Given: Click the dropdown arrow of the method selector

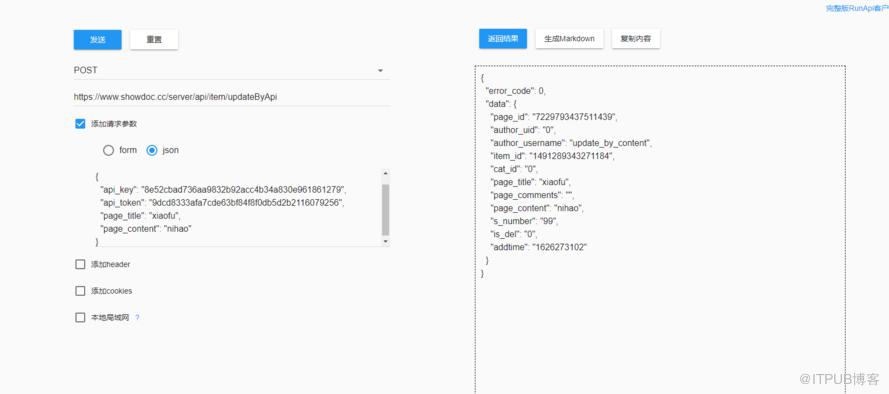Looking at the screenshot, I should [x=380, y=71].
